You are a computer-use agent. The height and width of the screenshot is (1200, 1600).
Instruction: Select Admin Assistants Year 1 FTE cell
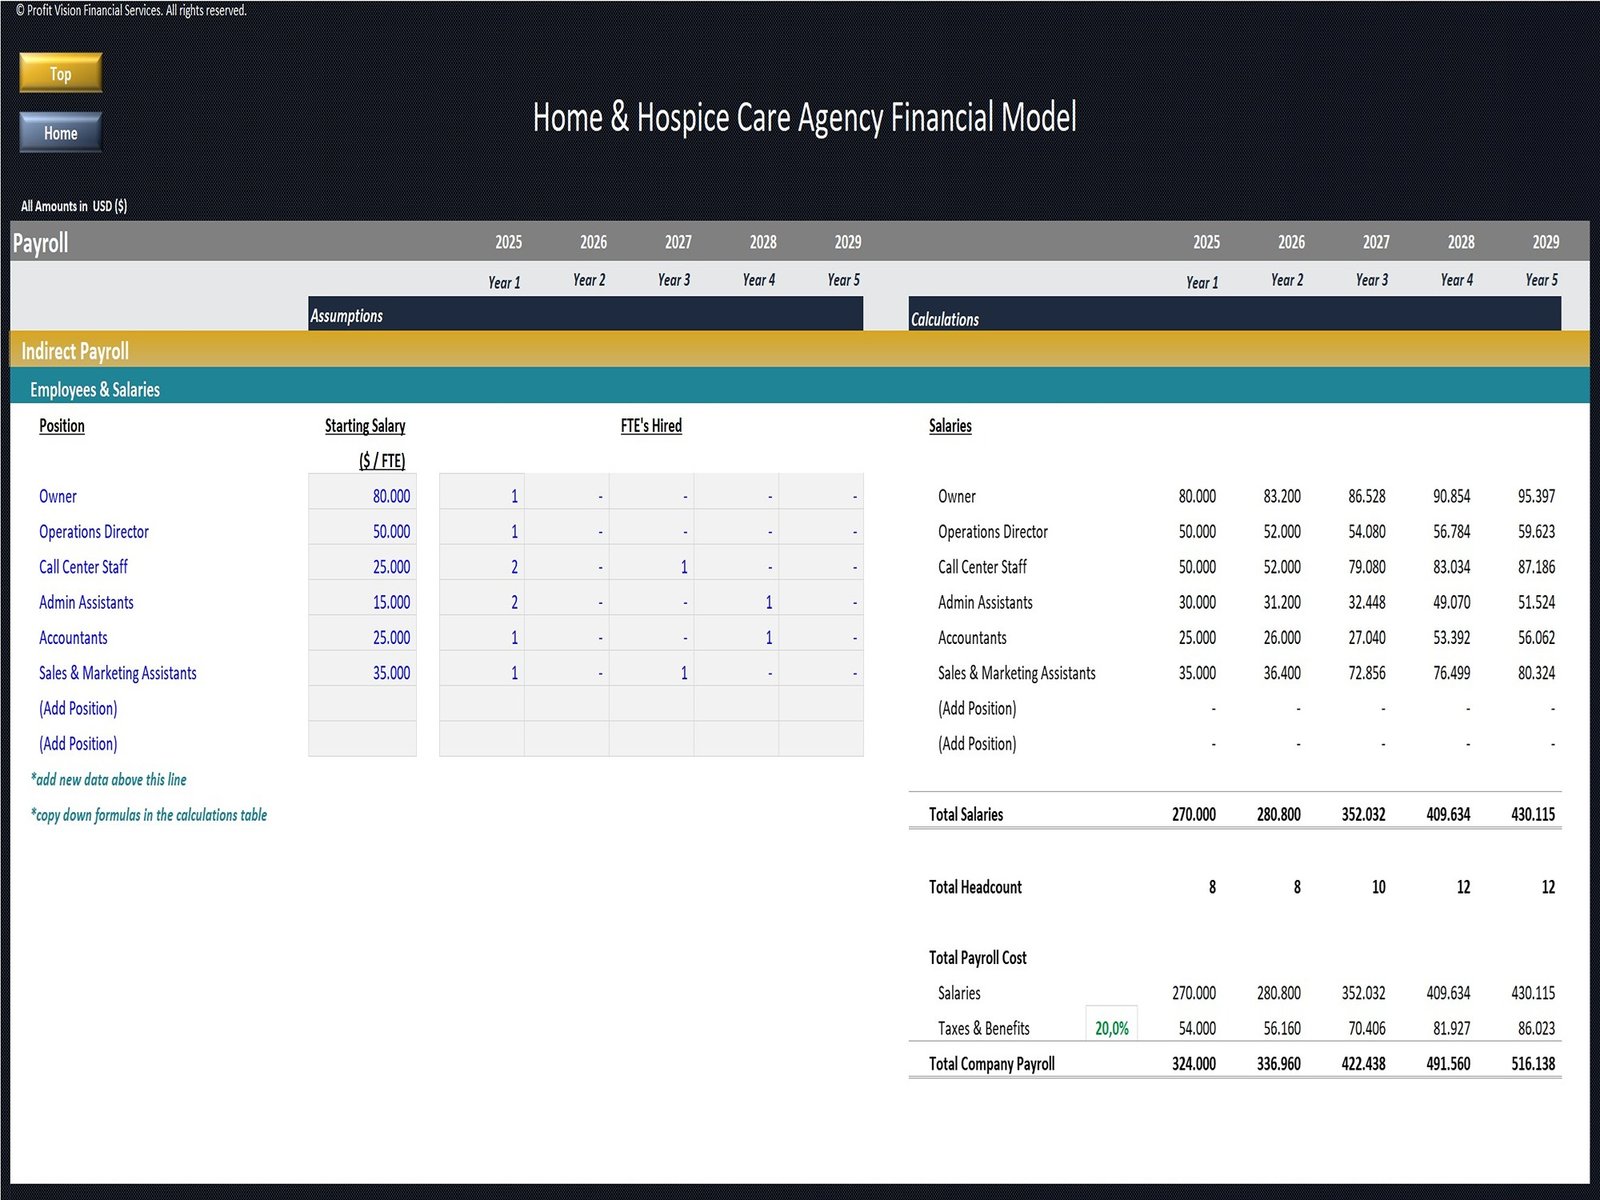pyautogui.click(x=482, y=602)
